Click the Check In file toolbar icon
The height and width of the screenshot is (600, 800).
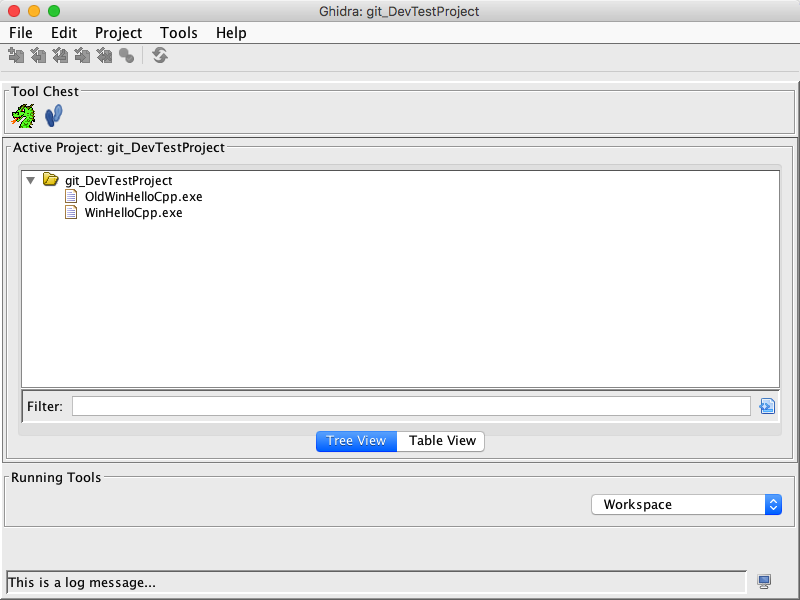[82, 56]
